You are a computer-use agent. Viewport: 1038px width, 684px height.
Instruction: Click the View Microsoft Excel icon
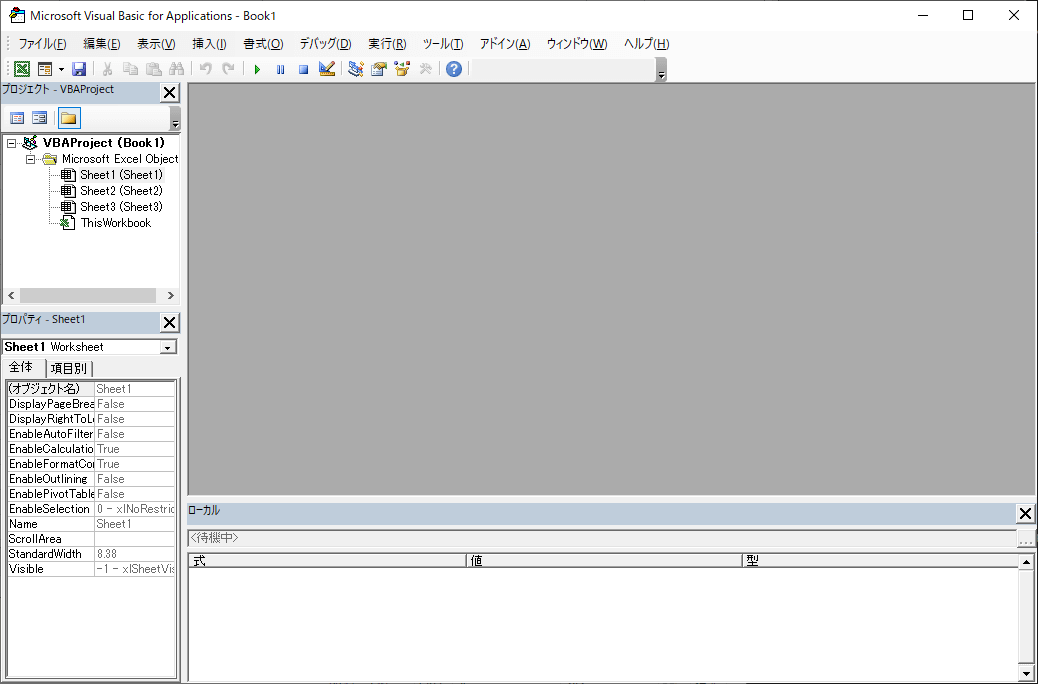[x=21, y=69]
